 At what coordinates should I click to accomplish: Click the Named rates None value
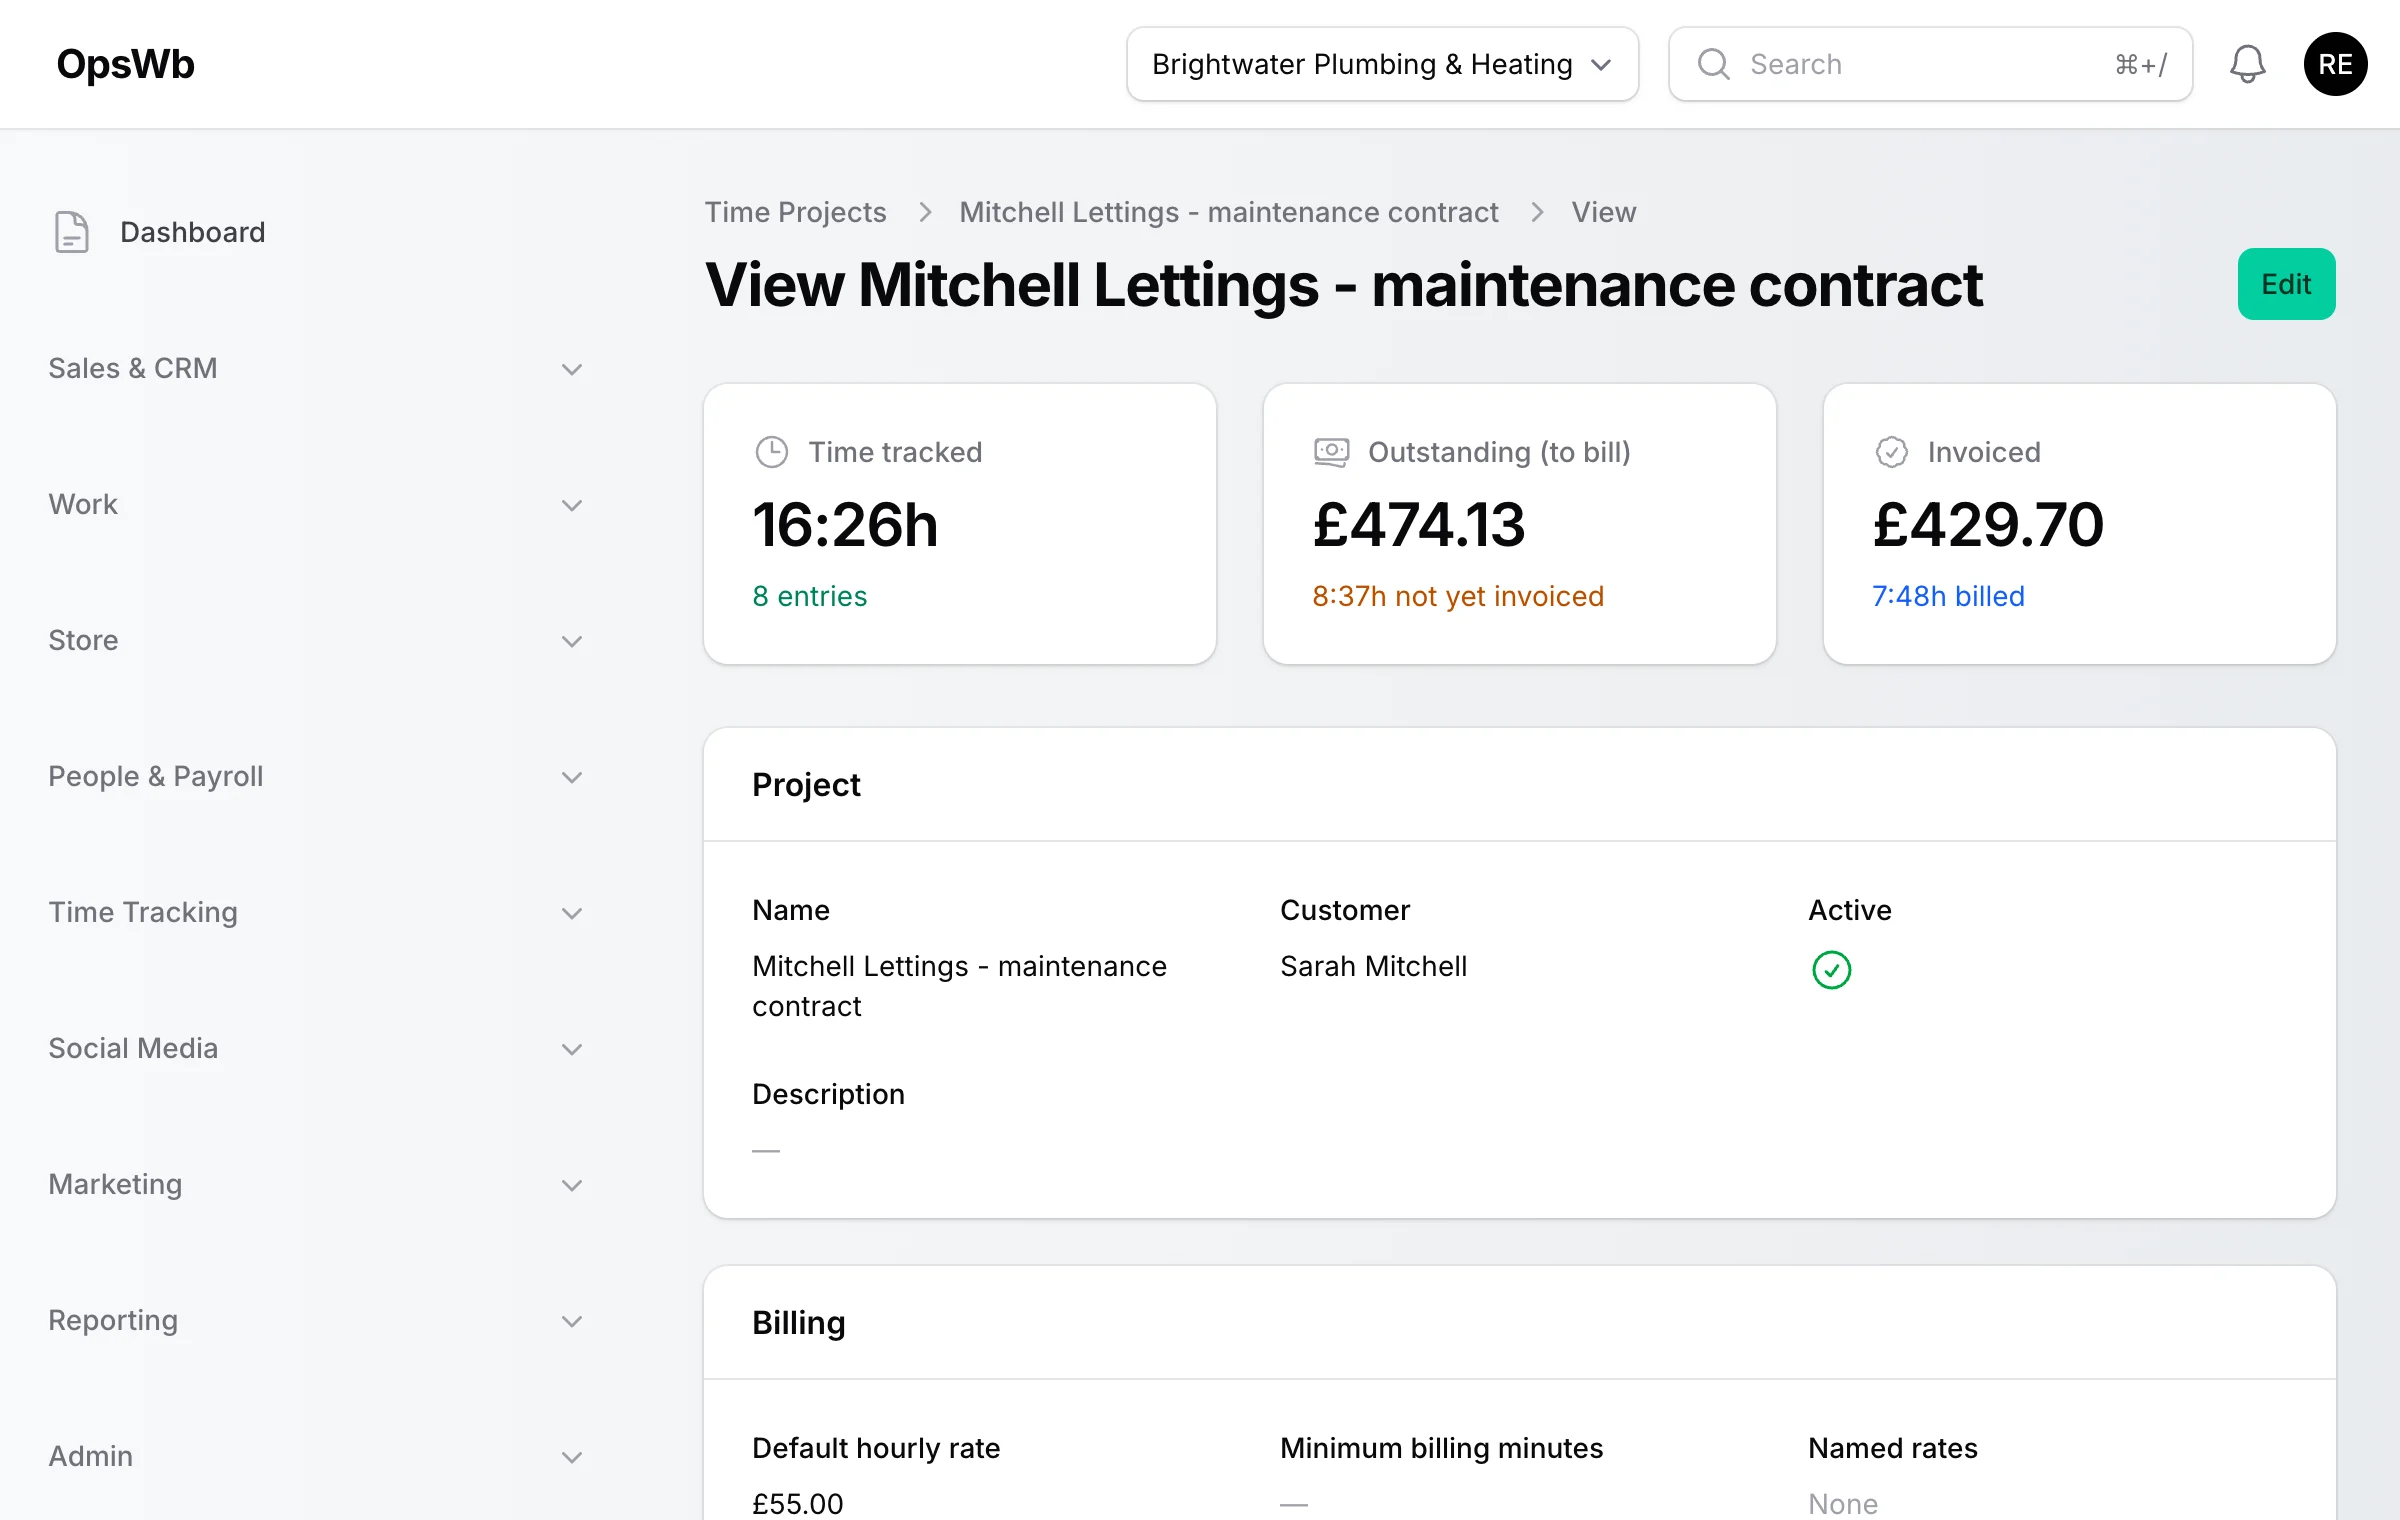1842,1503
